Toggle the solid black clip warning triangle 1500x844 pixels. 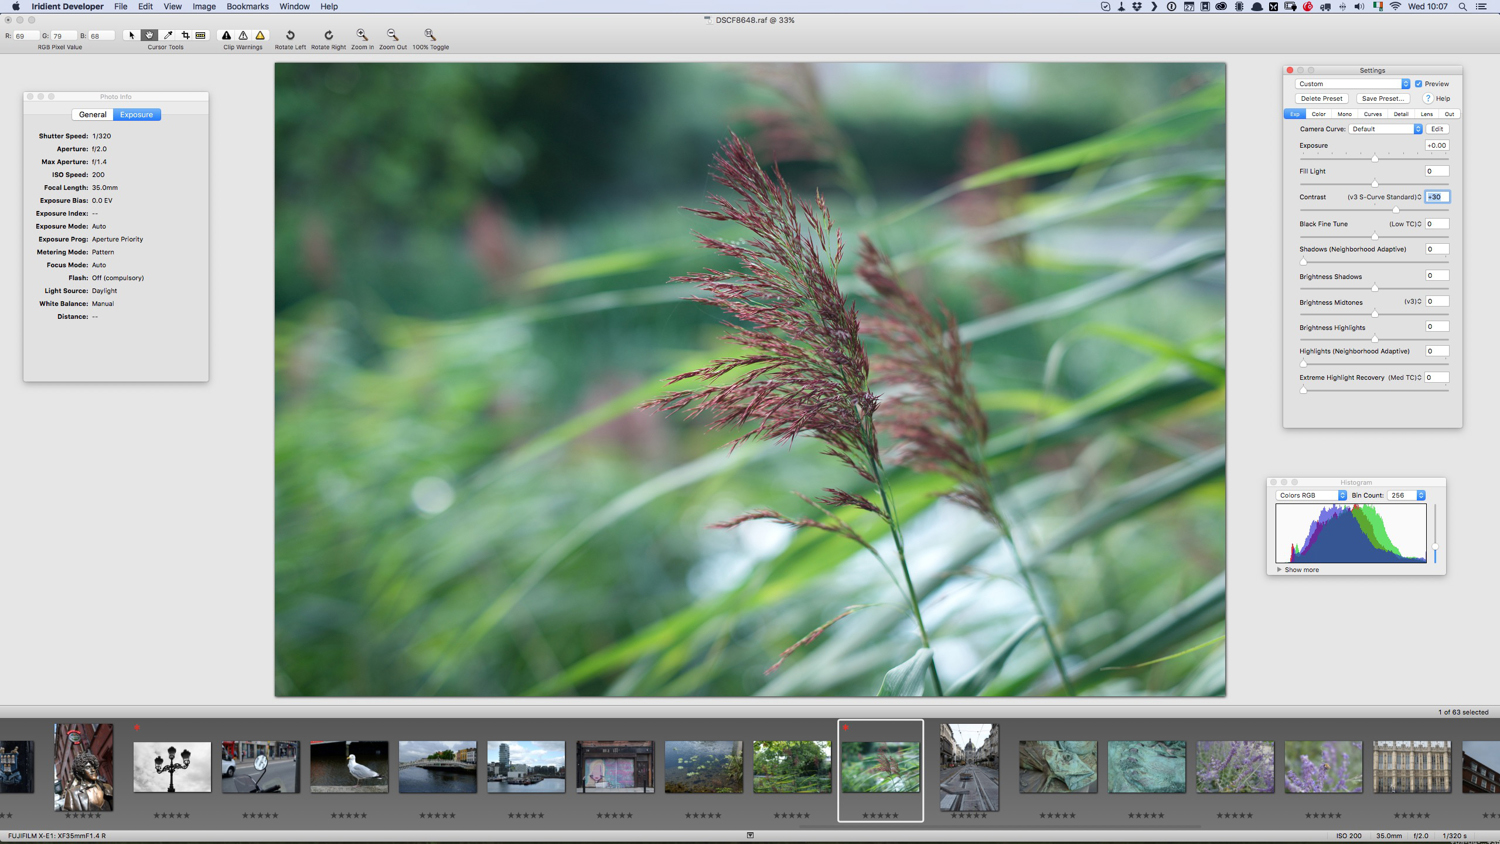pyautogui.click(x=226, y=35)
